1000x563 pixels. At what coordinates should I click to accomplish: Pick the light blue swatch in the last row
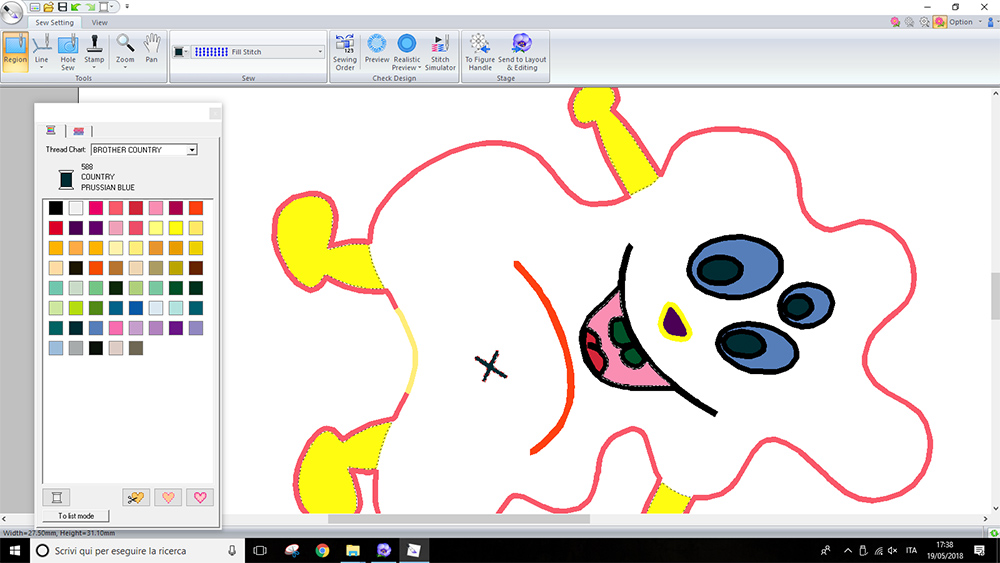coord(56,347)
